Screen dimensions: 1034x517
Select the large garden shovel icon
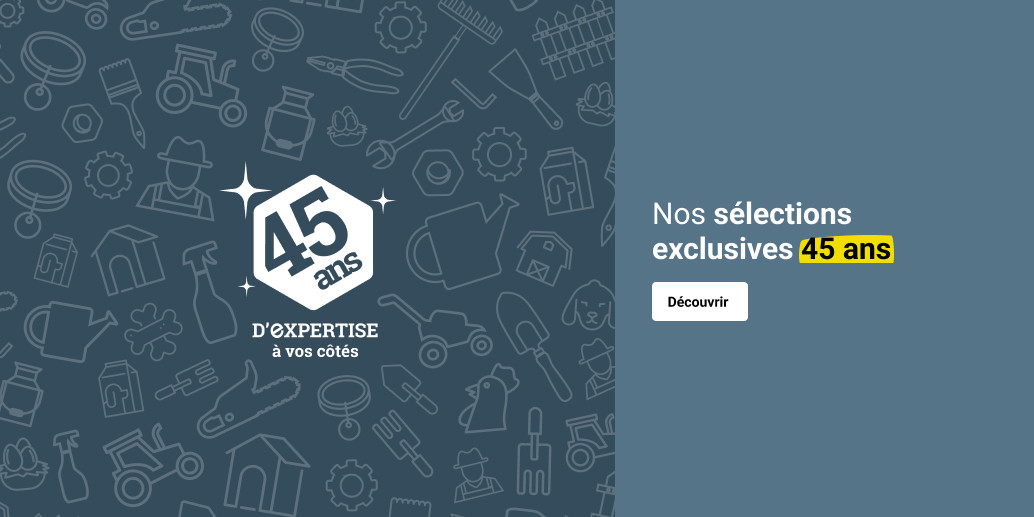coord(533,345)
